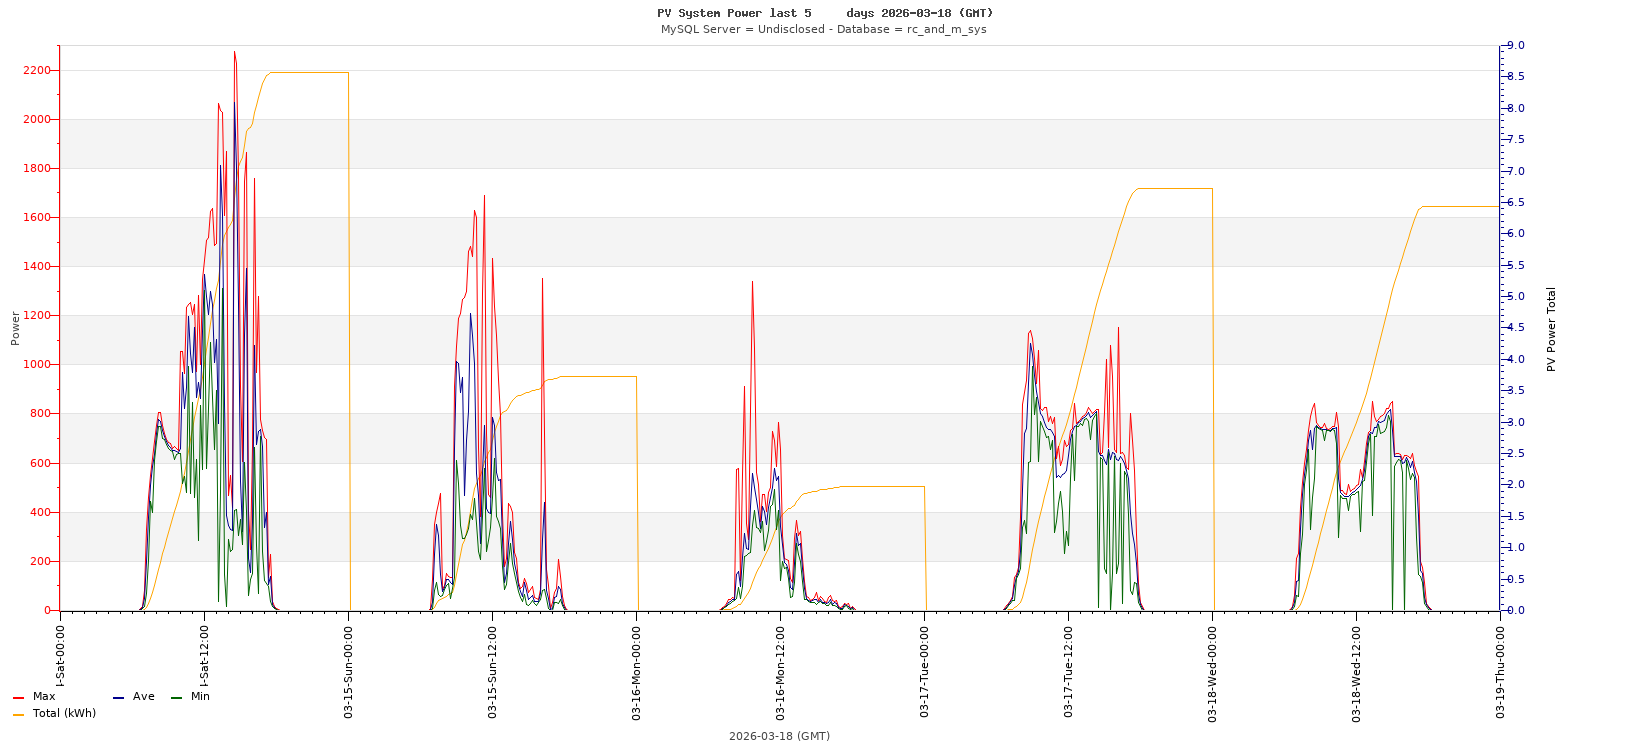
Task: Select the 'Max' legend label
Action: tap(44, 697)
